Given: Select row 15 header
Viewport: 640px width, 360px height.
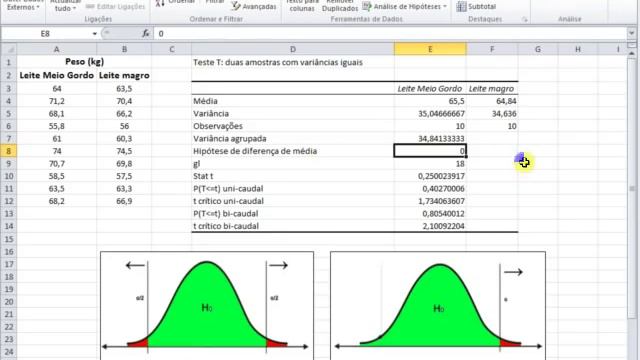Looking at the screenshot, I should pyautogui.click(x=9, y=239).
